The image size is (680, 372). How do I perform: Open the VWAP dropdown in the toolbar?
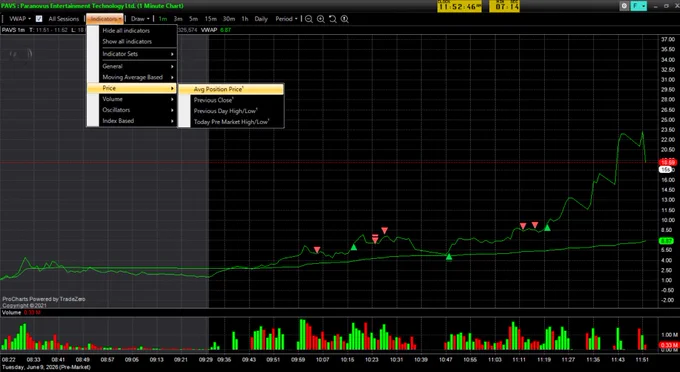tap(20, 19)
